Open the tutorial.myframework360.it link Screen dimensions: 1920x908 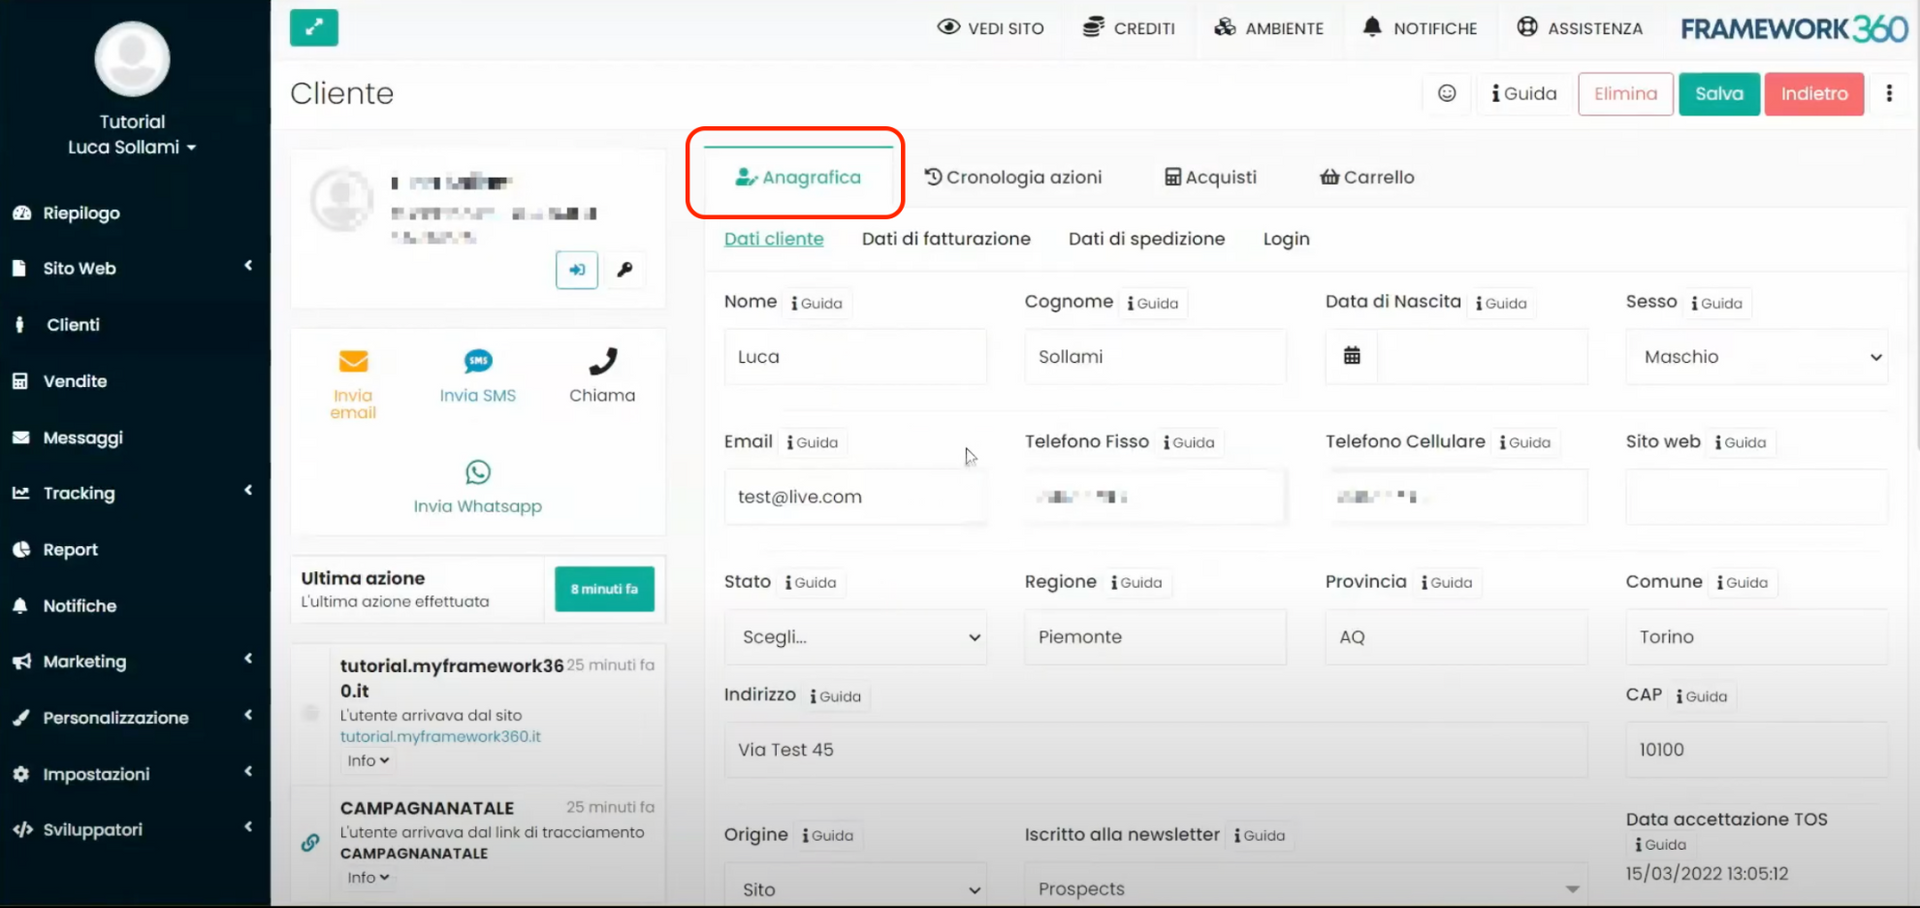click(440, 736)
